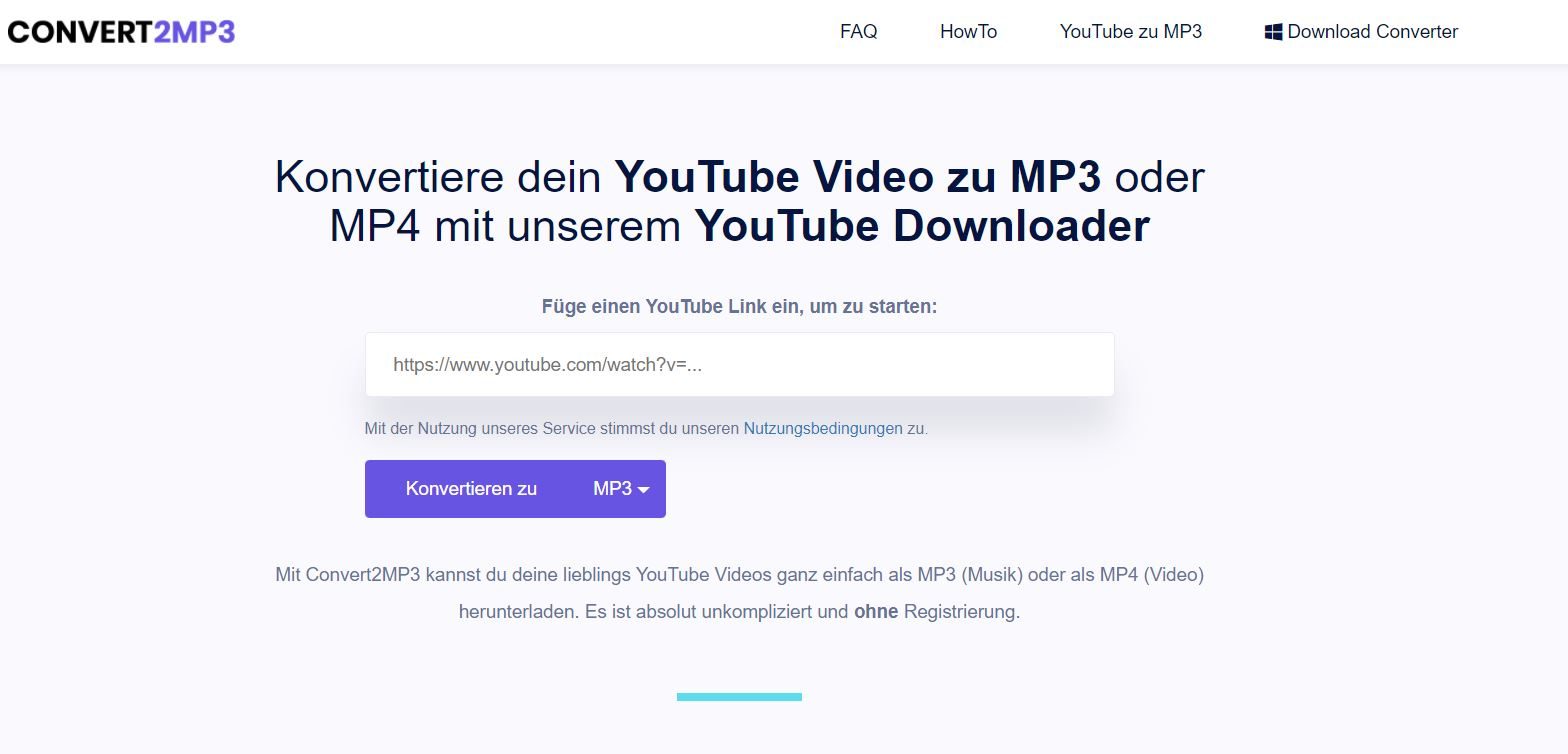This screenshot has width=1568, height=754.
Task: Click the Mit Convert2MP3 kannst du paragraph
Action: [739, 593]
